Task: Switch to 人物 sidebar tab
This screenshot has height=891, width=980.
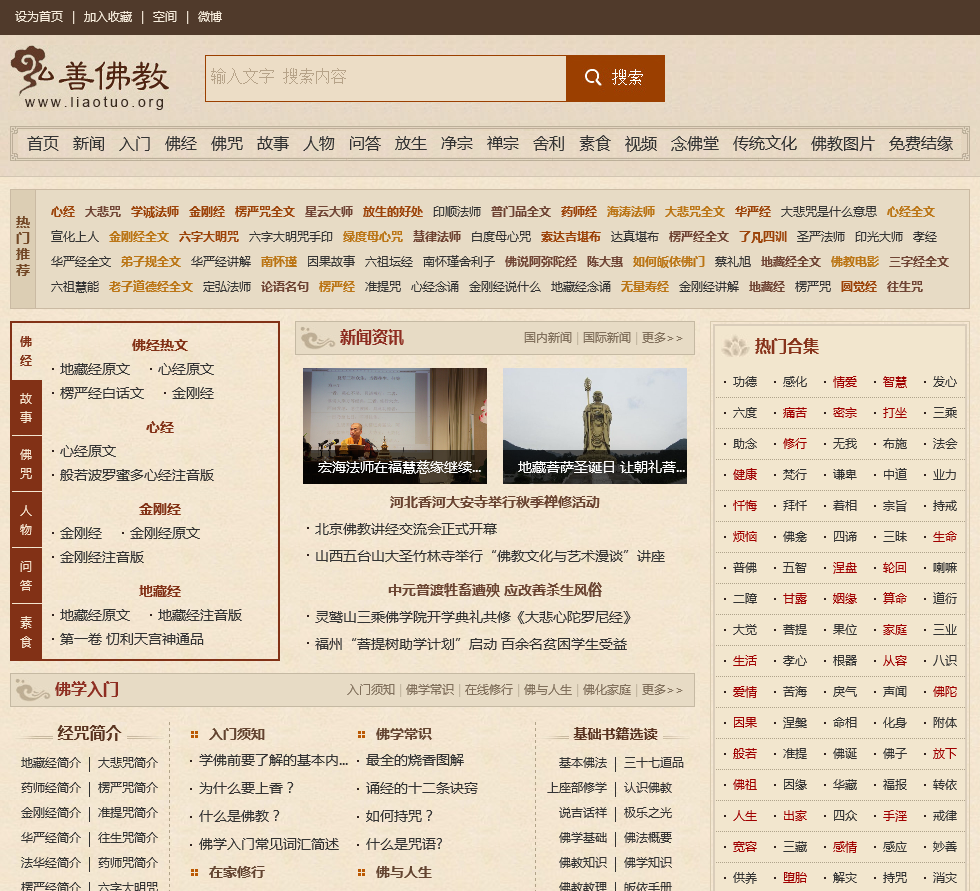Action: point(26,520)
